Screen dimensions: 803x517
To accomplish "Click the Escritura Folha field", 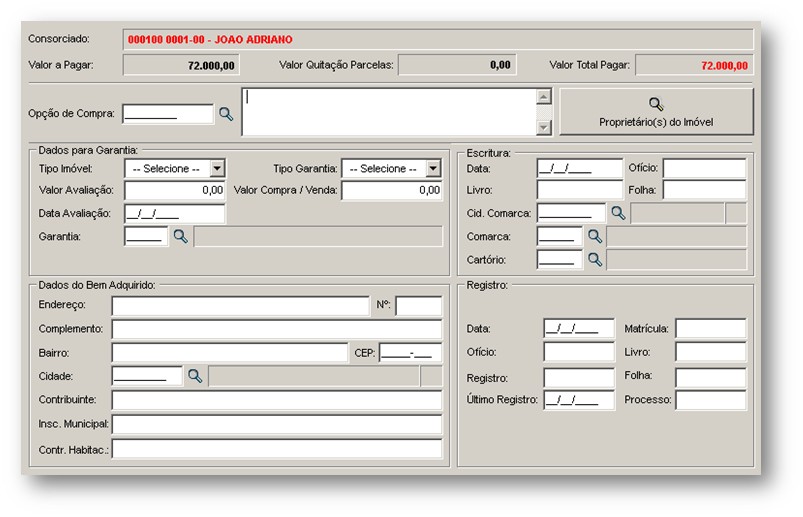I will pyautogui.click(x=705, y=190).
